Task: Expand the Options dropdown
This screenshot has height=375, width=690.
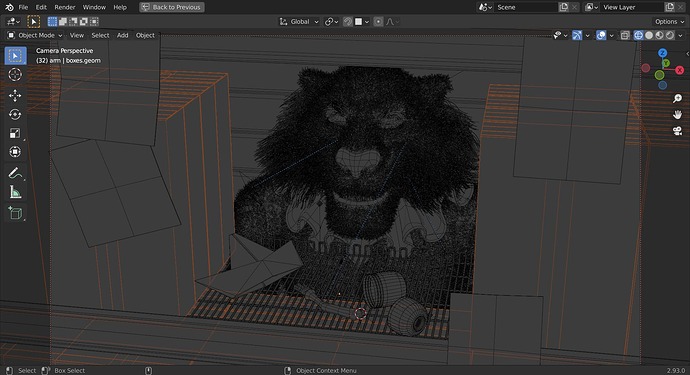Action: click(669, 22)
